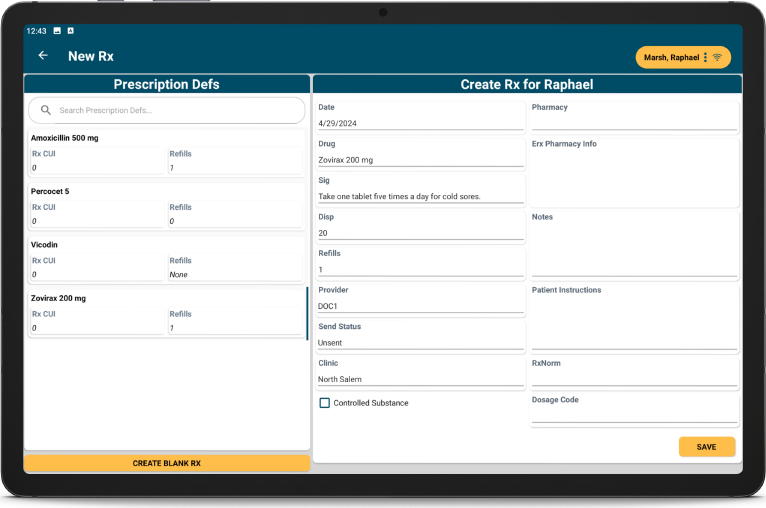Open the image notification icon in status bar
Viewport: 766px width, 508px height.
pyautogui.click(x=57, y=31)
